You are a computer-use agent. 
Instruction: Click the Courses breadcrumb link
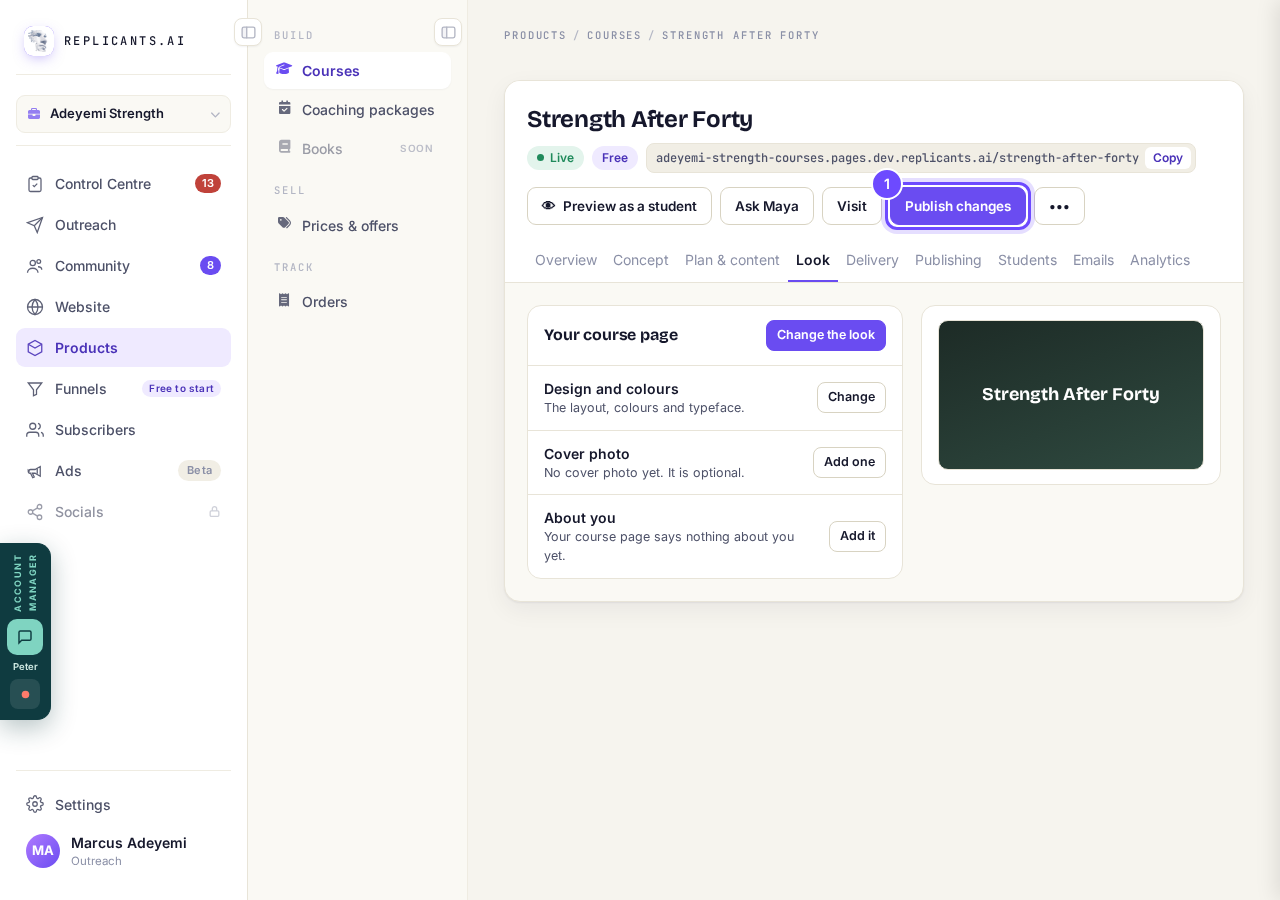[614, 35]
